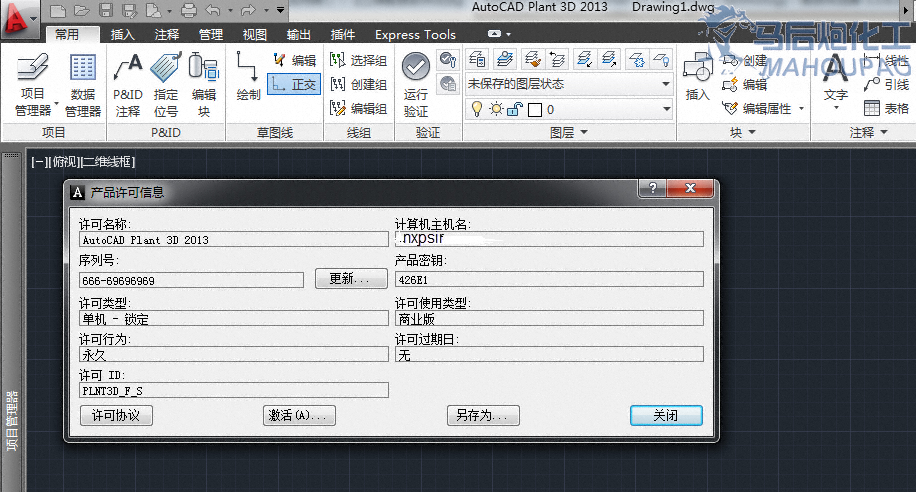Image resolution: width=916 pixels, height=492 pixels.
Task: Click the validation settings icon with wrench
Action: coord(448,60)
